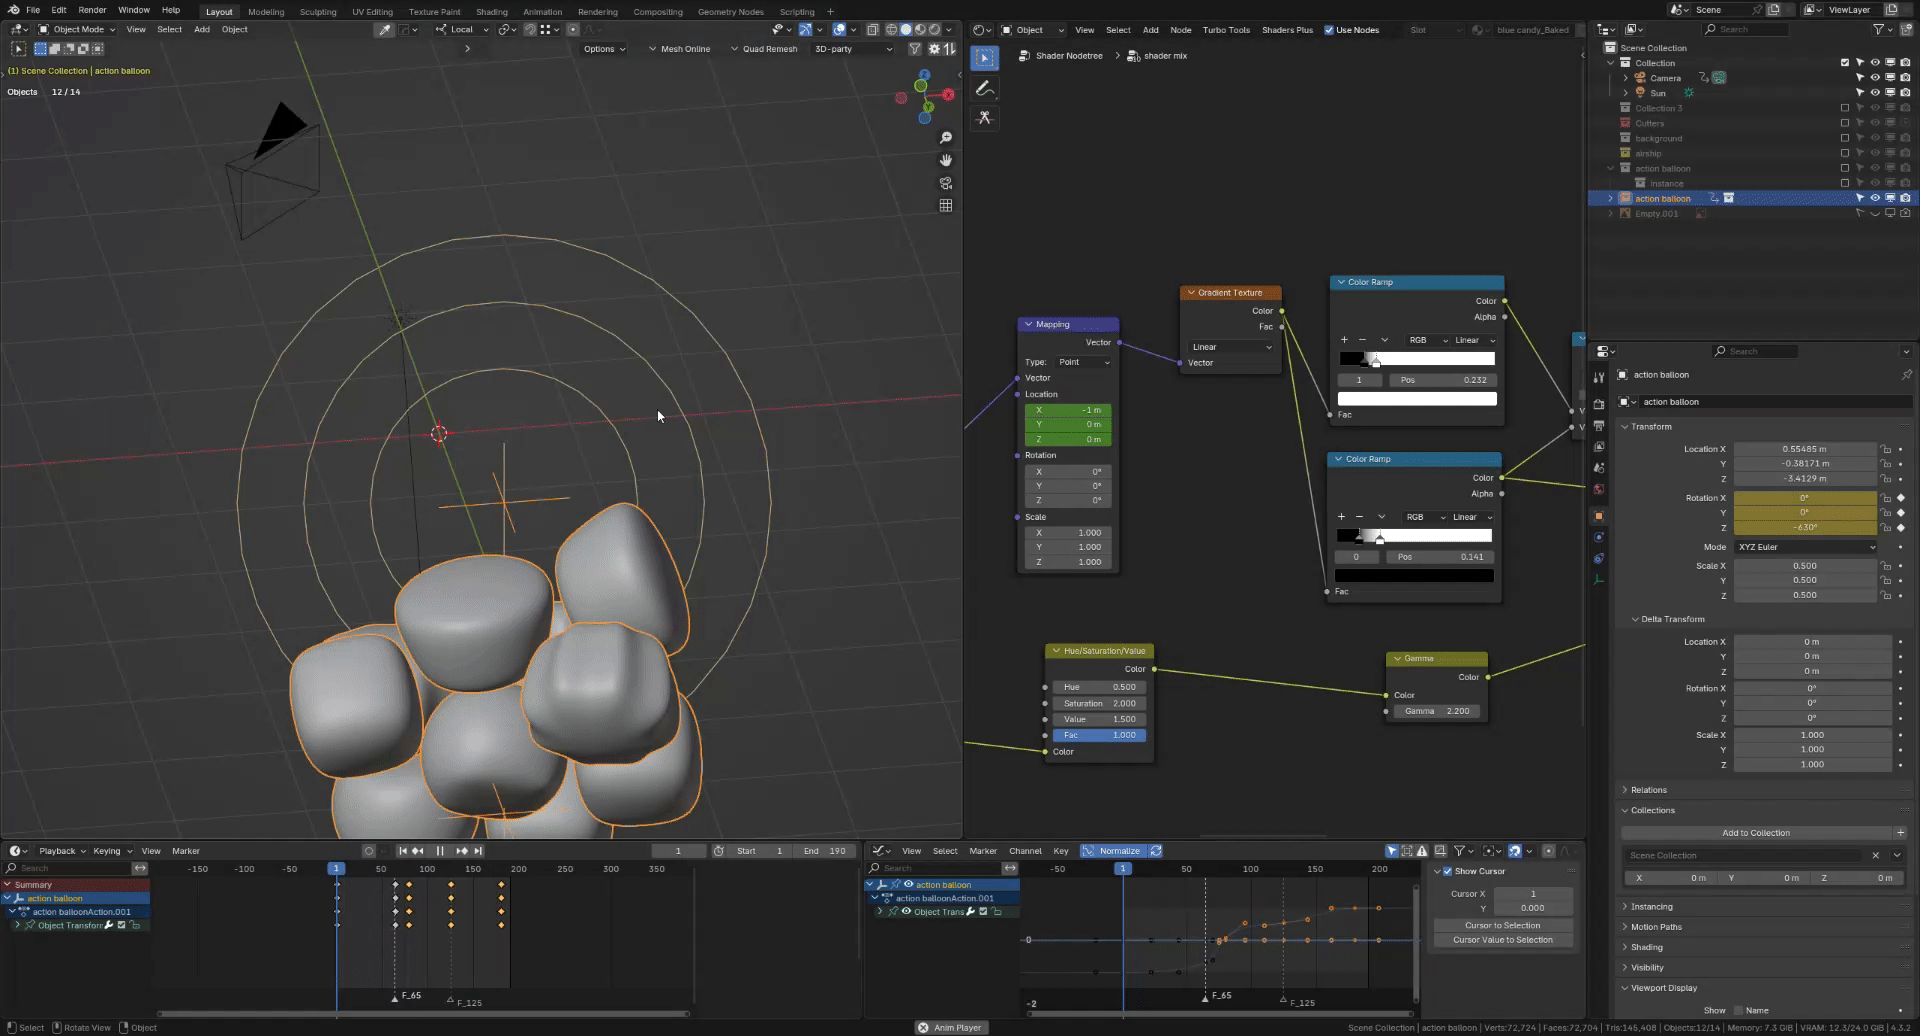The width and height of the screenshot is (1920, 1036).
Task: Click Add to Collection button
Action: tap(1756, 833)
